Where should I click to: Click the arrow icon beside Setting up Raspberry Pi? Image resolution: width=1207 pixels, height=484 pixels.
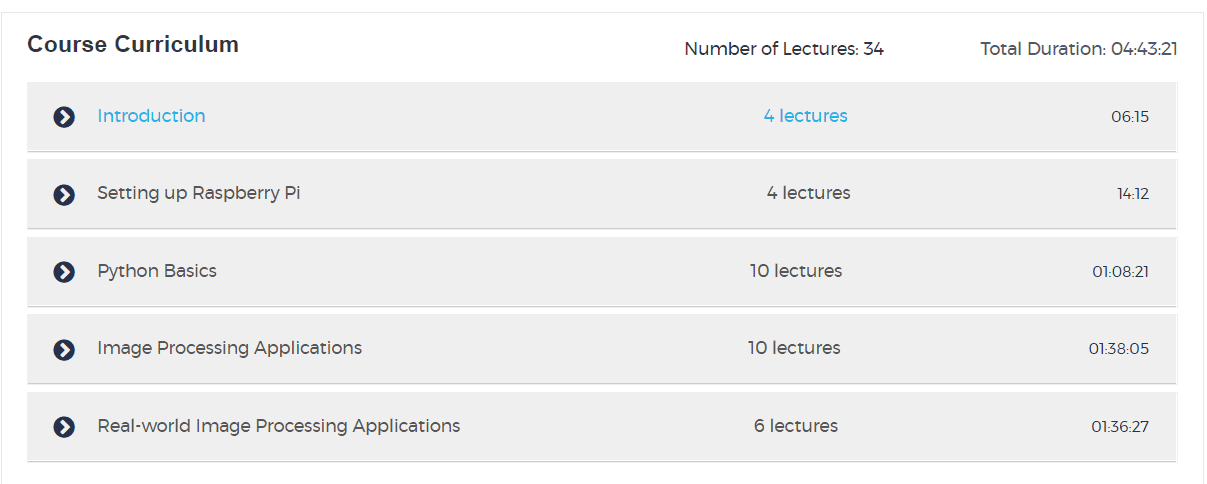(x=64, y=194)
